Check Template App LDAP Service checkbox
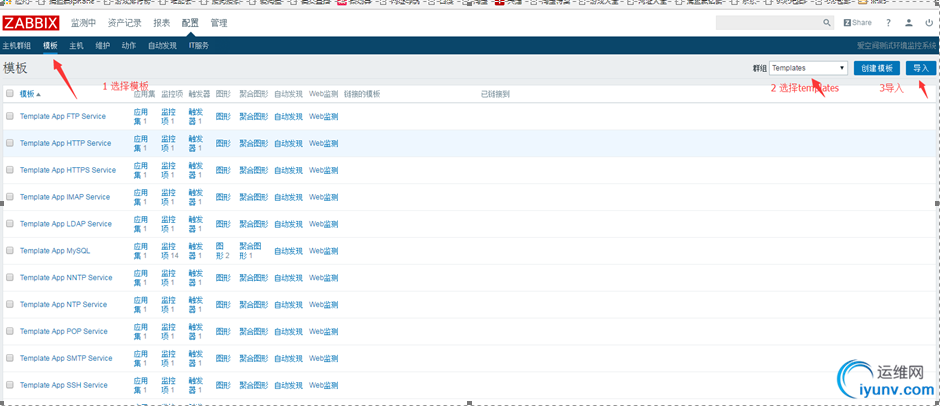Viewport: 940px width, 406px height. coord(10,224)
